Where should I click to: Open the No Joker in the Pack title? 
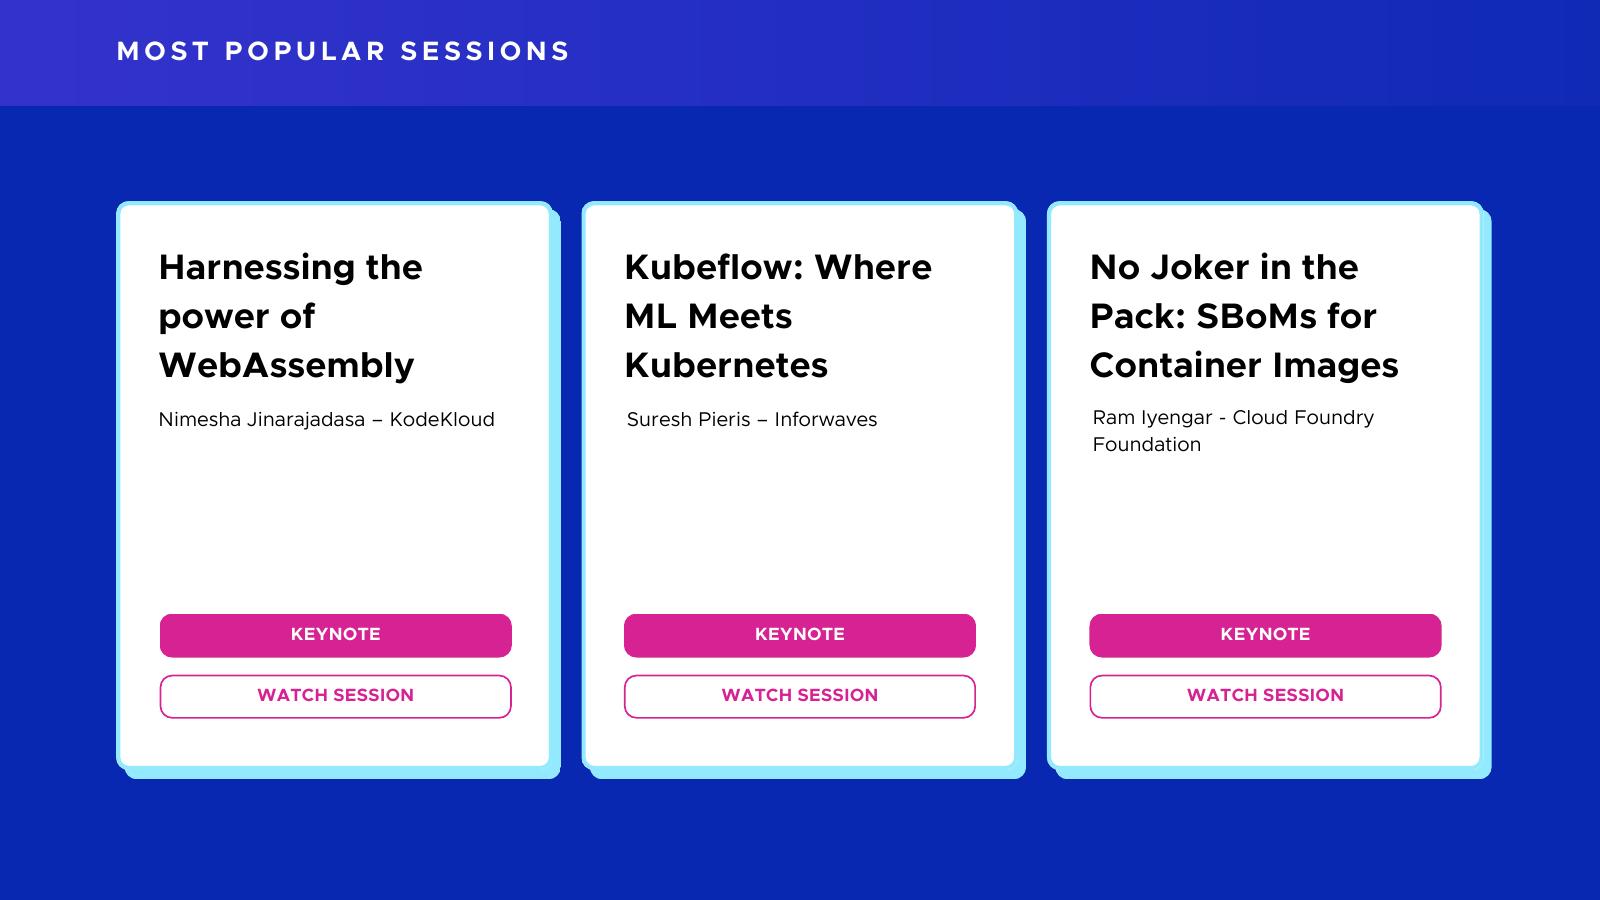coord(1243,316)
